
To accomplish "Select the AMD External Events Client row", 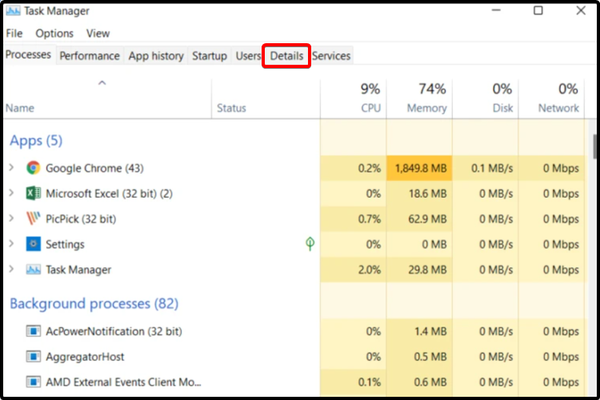I will coord(125,381).
